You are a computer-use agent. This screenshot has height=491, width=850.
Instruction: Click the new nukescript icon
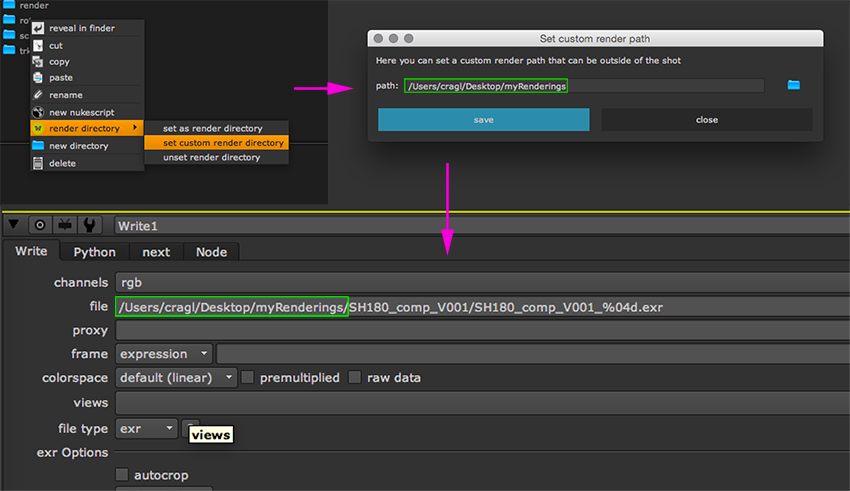39,112
